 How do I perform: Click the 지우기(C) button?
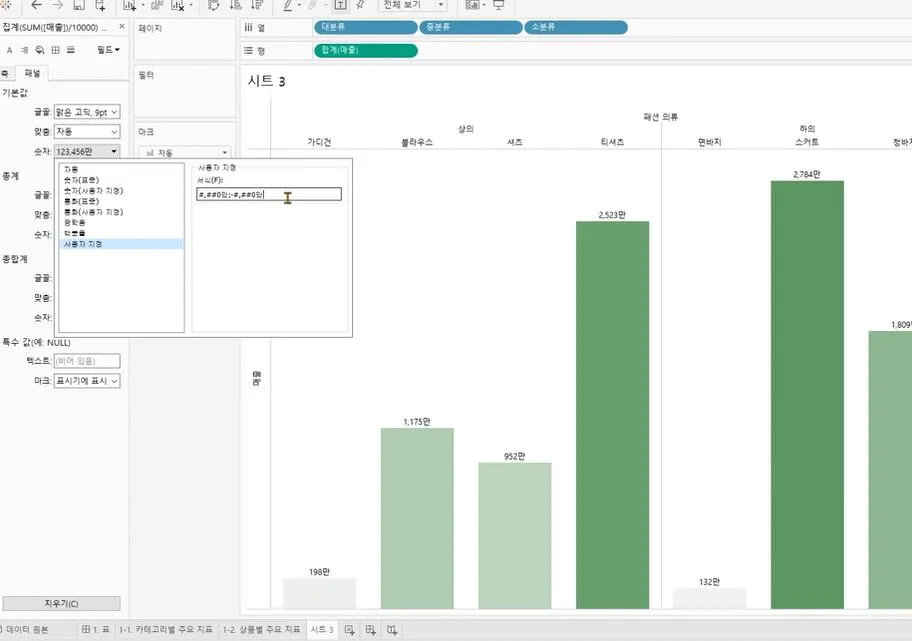point(61,604)
